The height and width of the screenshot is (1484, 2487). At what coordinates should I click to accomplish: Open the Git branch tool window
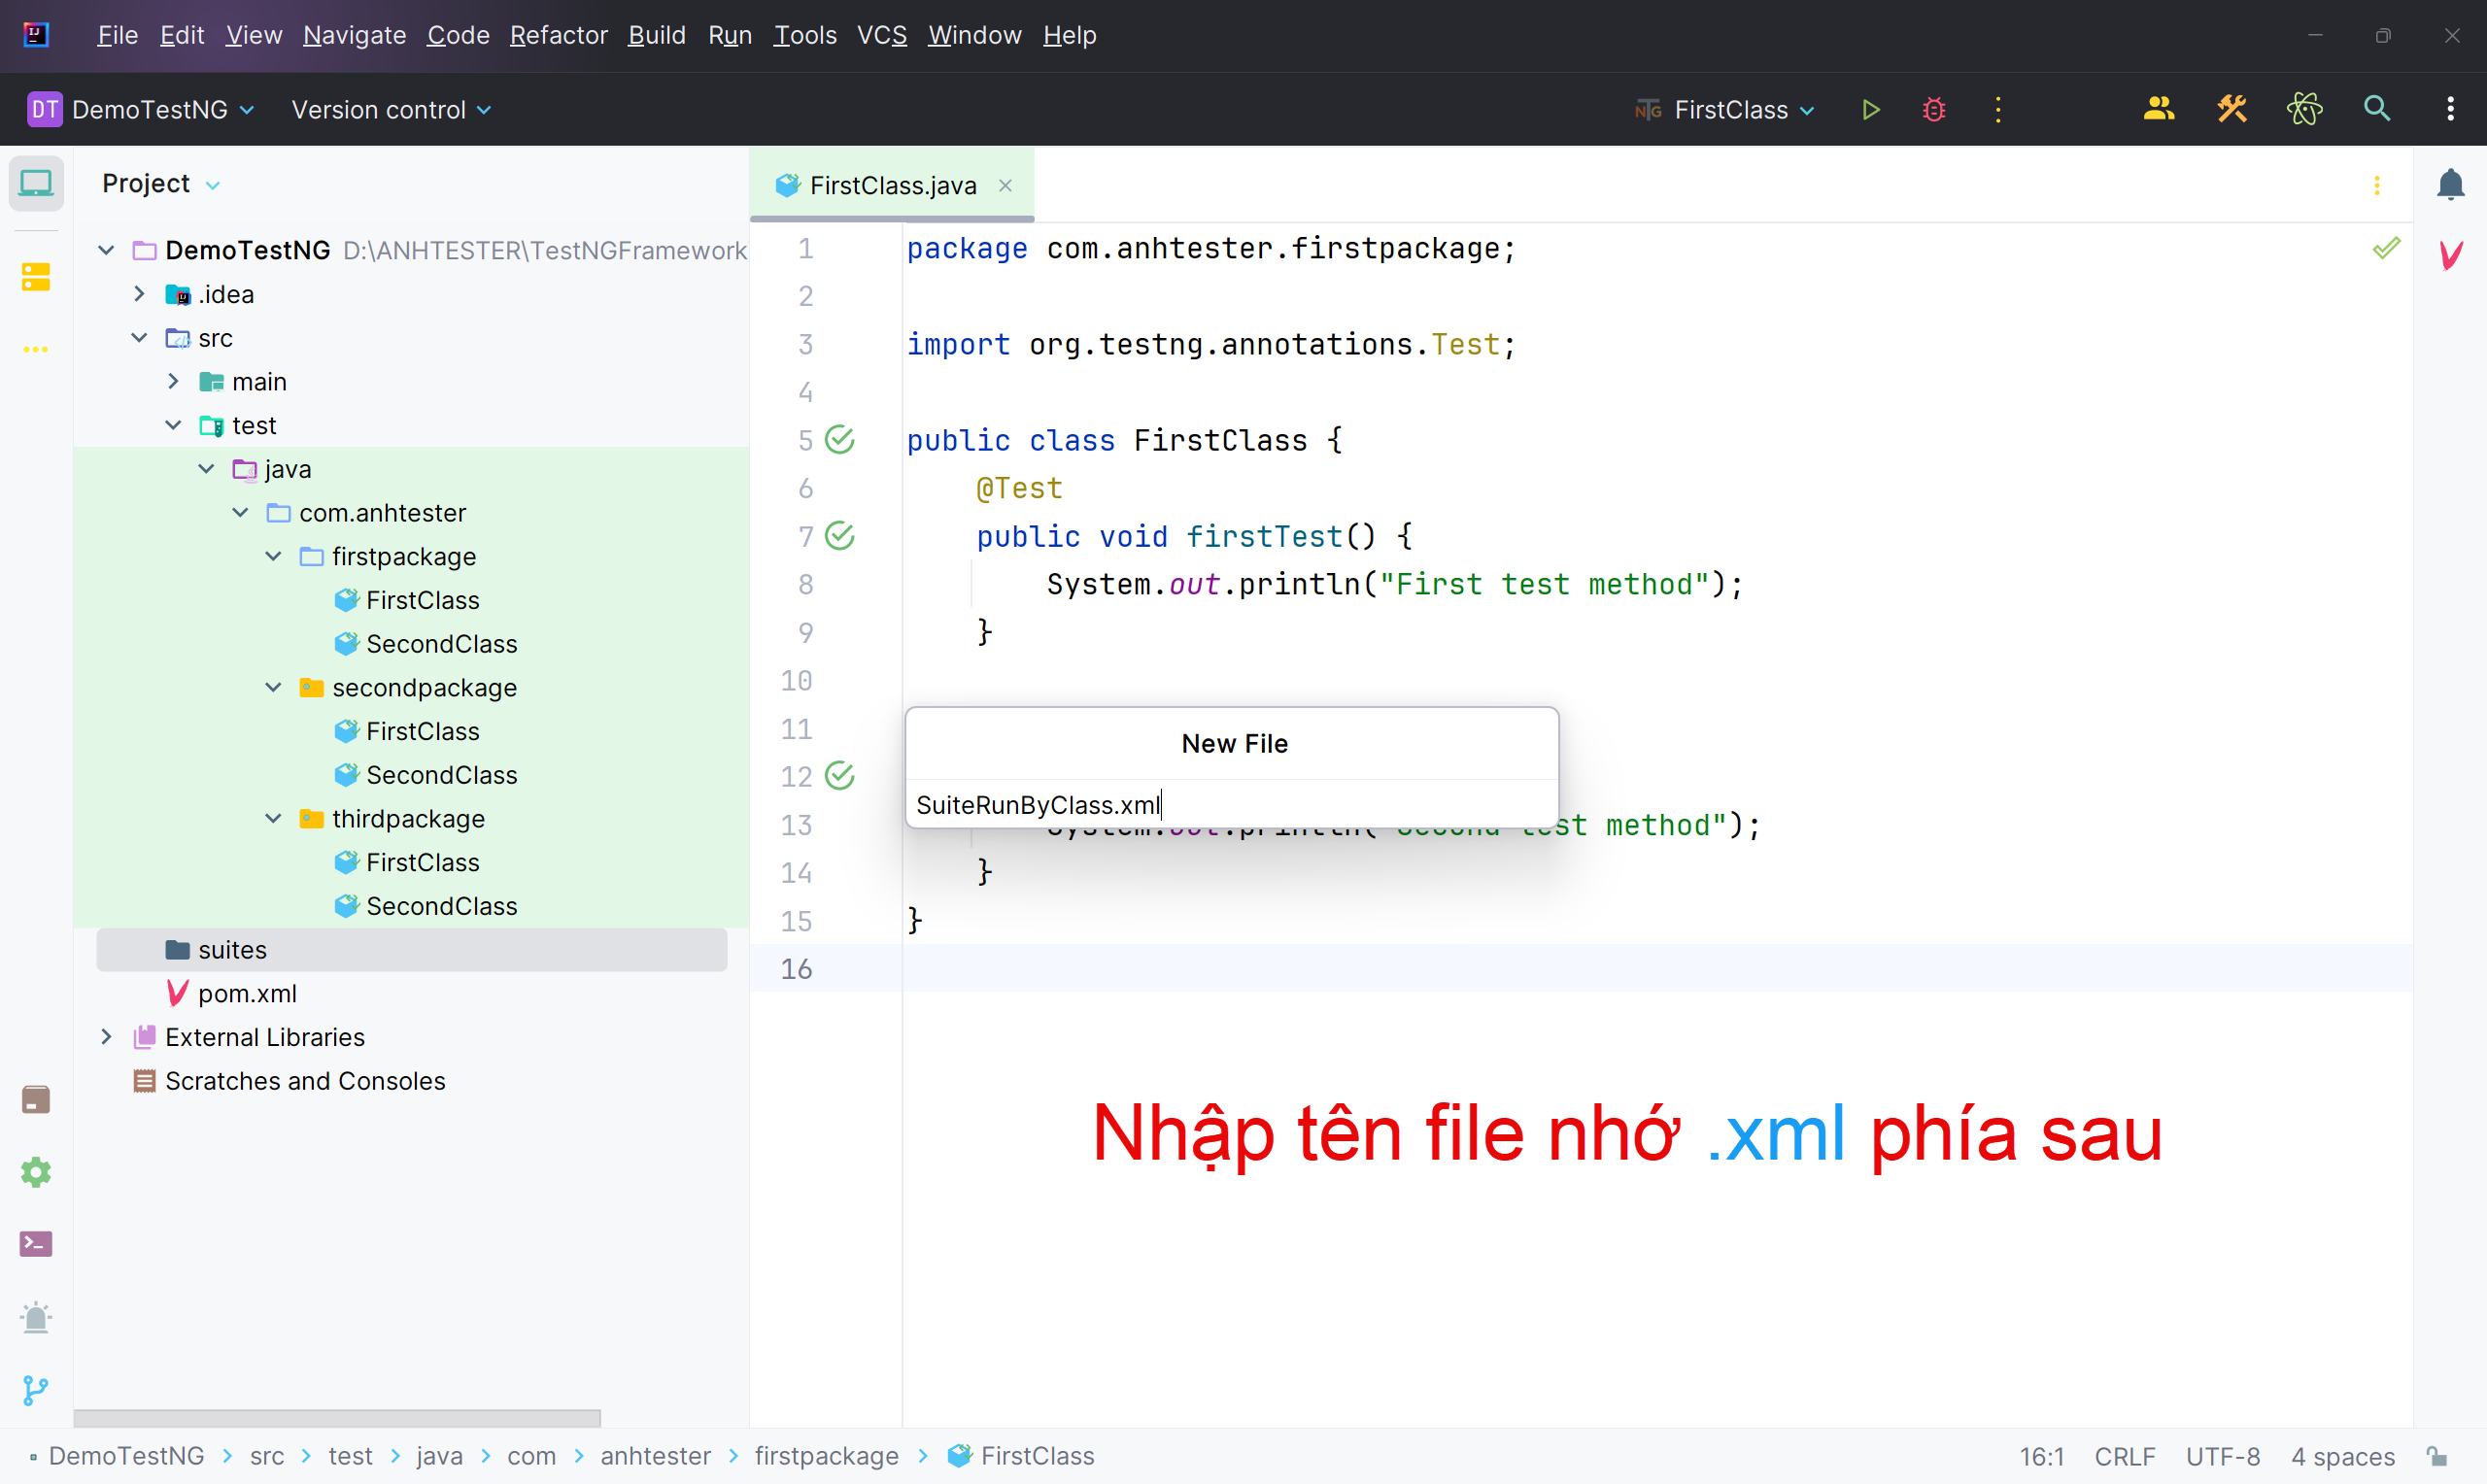tap(36, 1390)
